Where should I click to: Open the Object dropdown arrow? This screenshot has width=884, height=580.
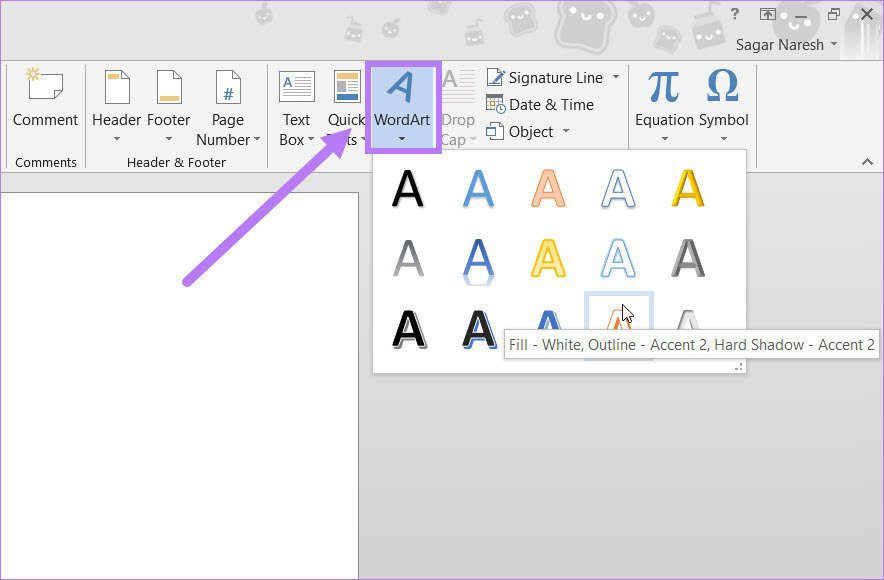tap(566, 131)
